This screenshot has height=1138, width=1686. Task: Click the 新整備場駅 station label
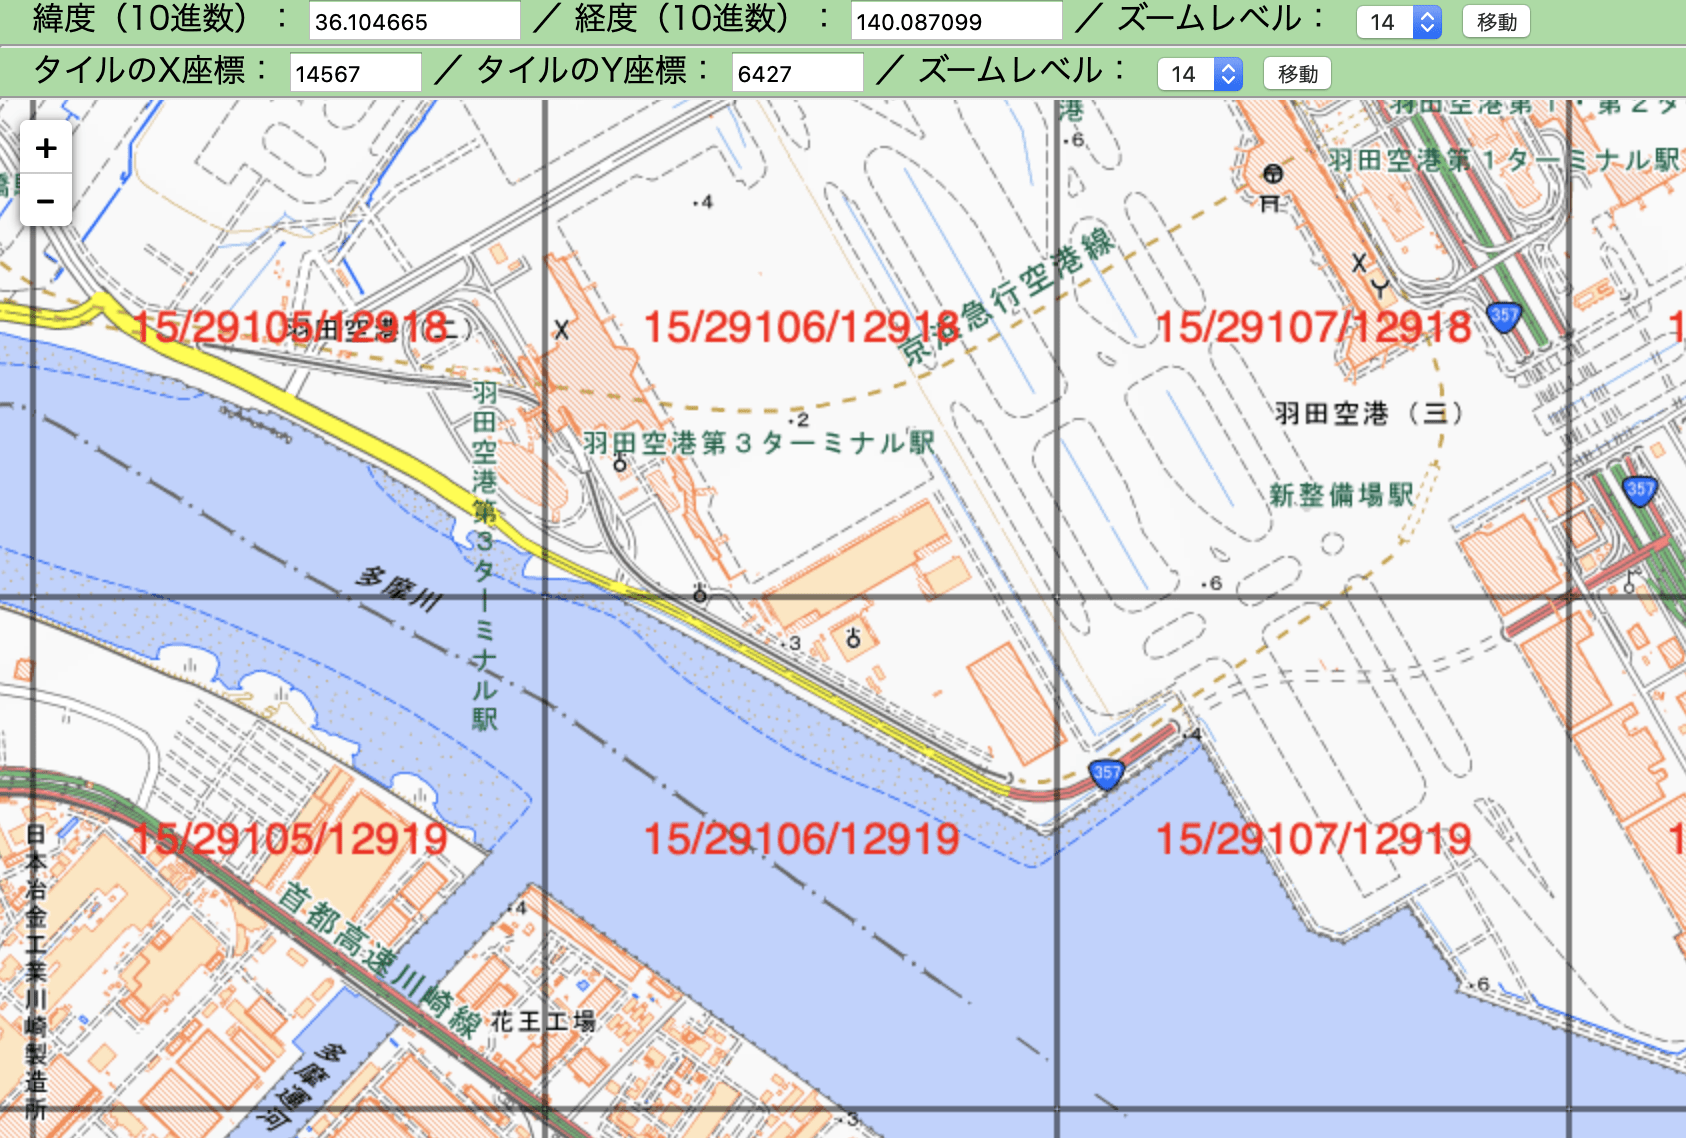coord(1341,494)
